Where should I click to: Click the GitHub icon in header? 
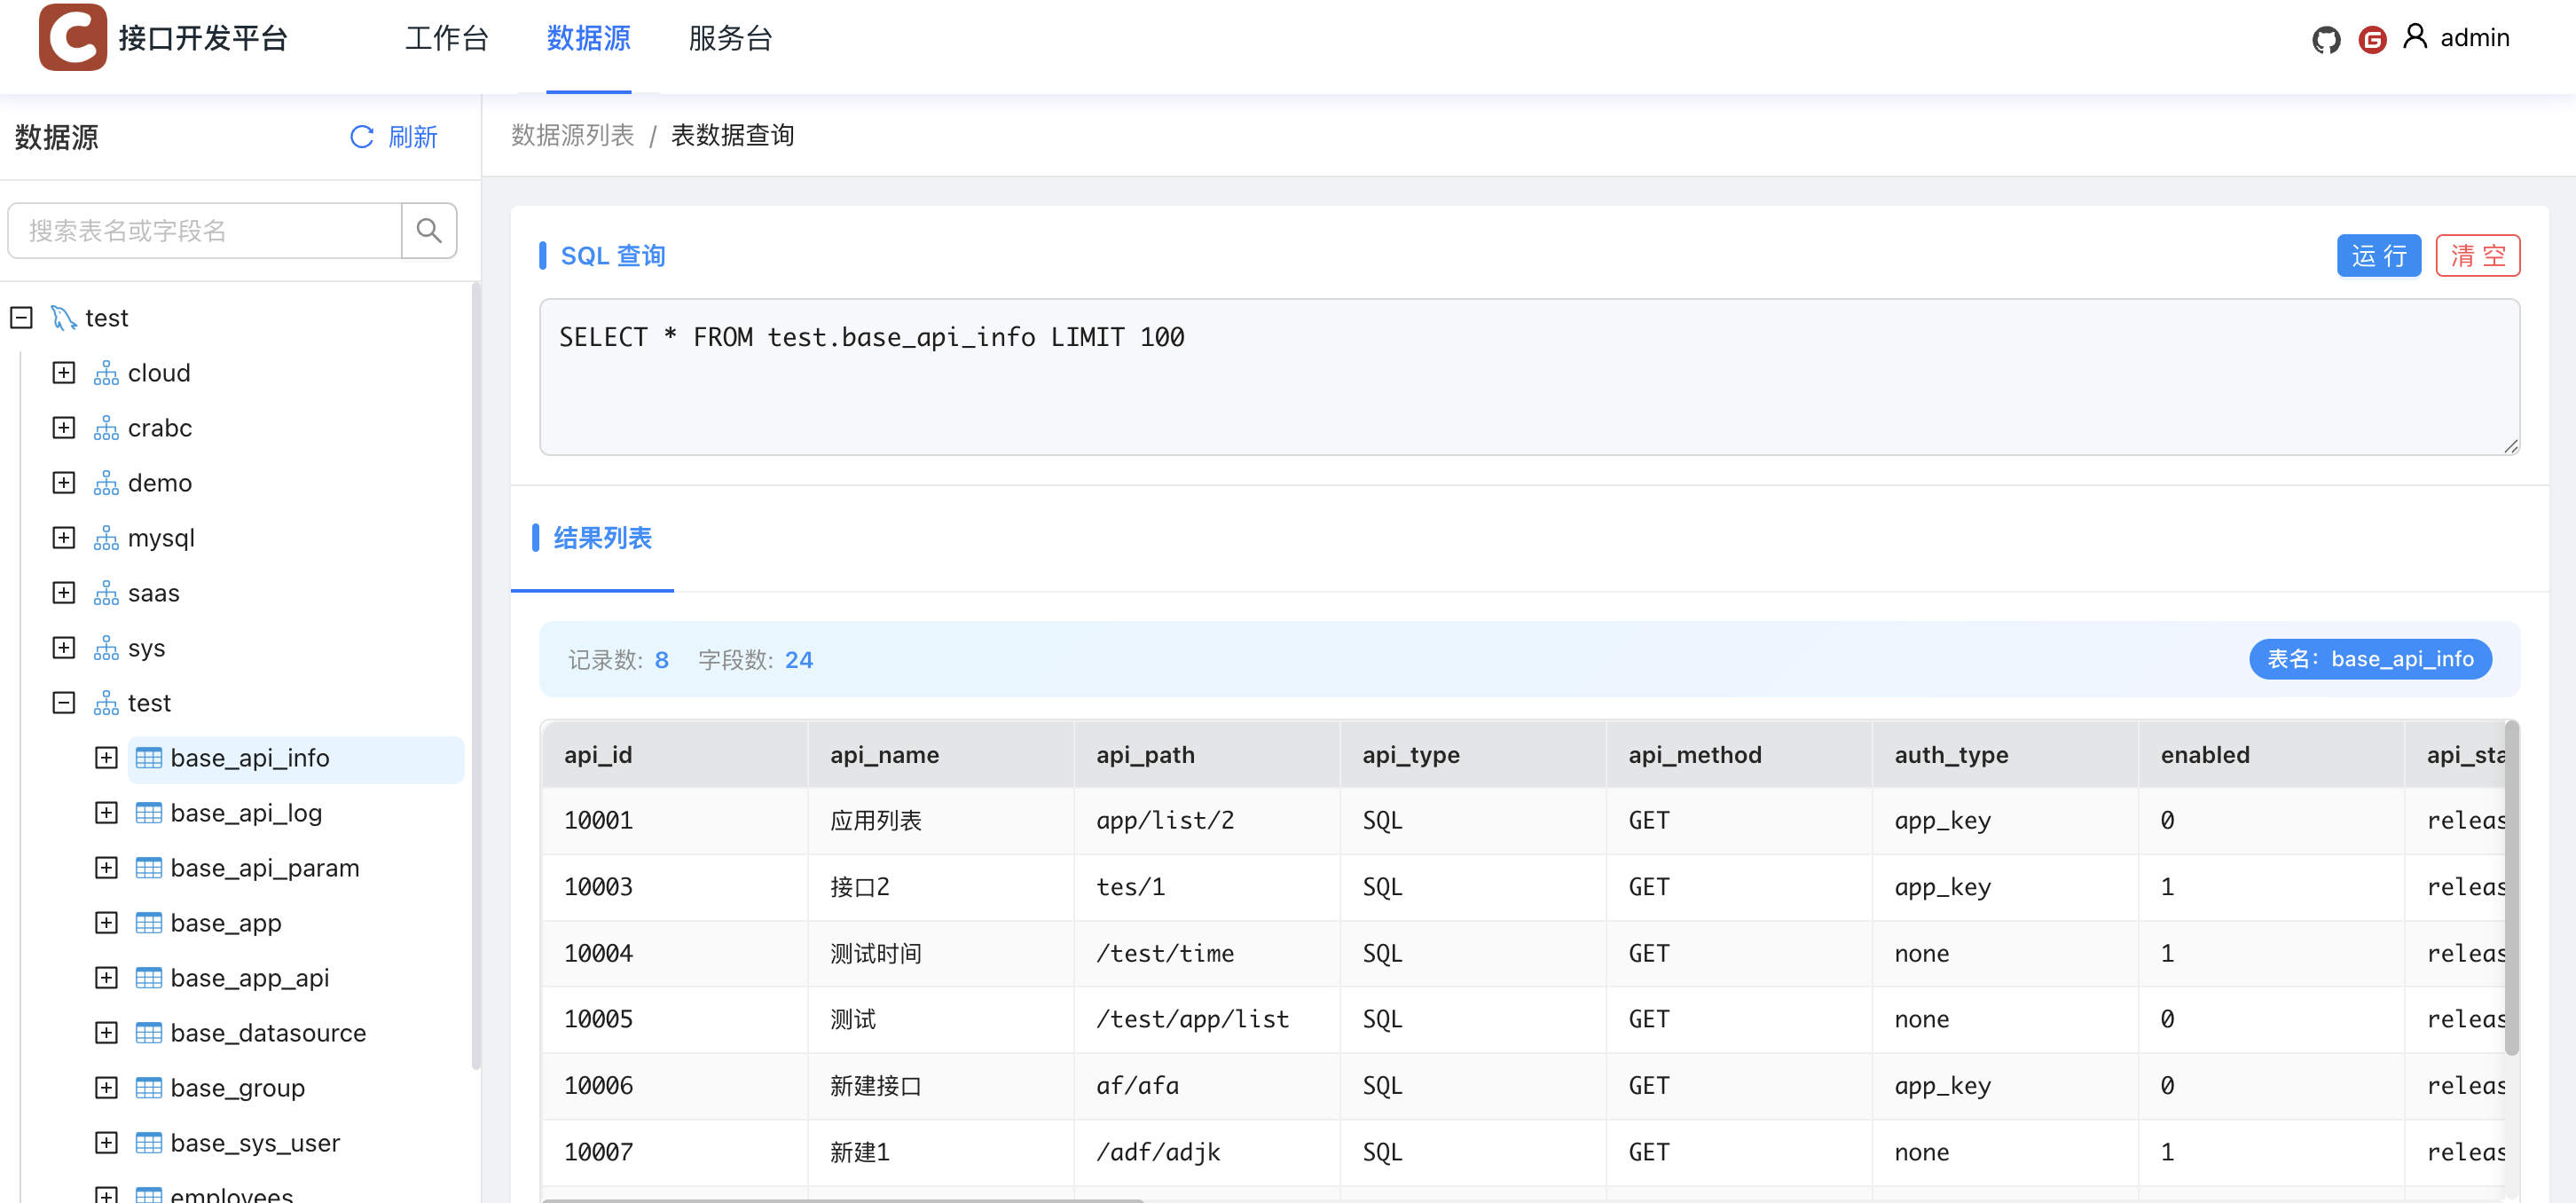[2325, 39]
